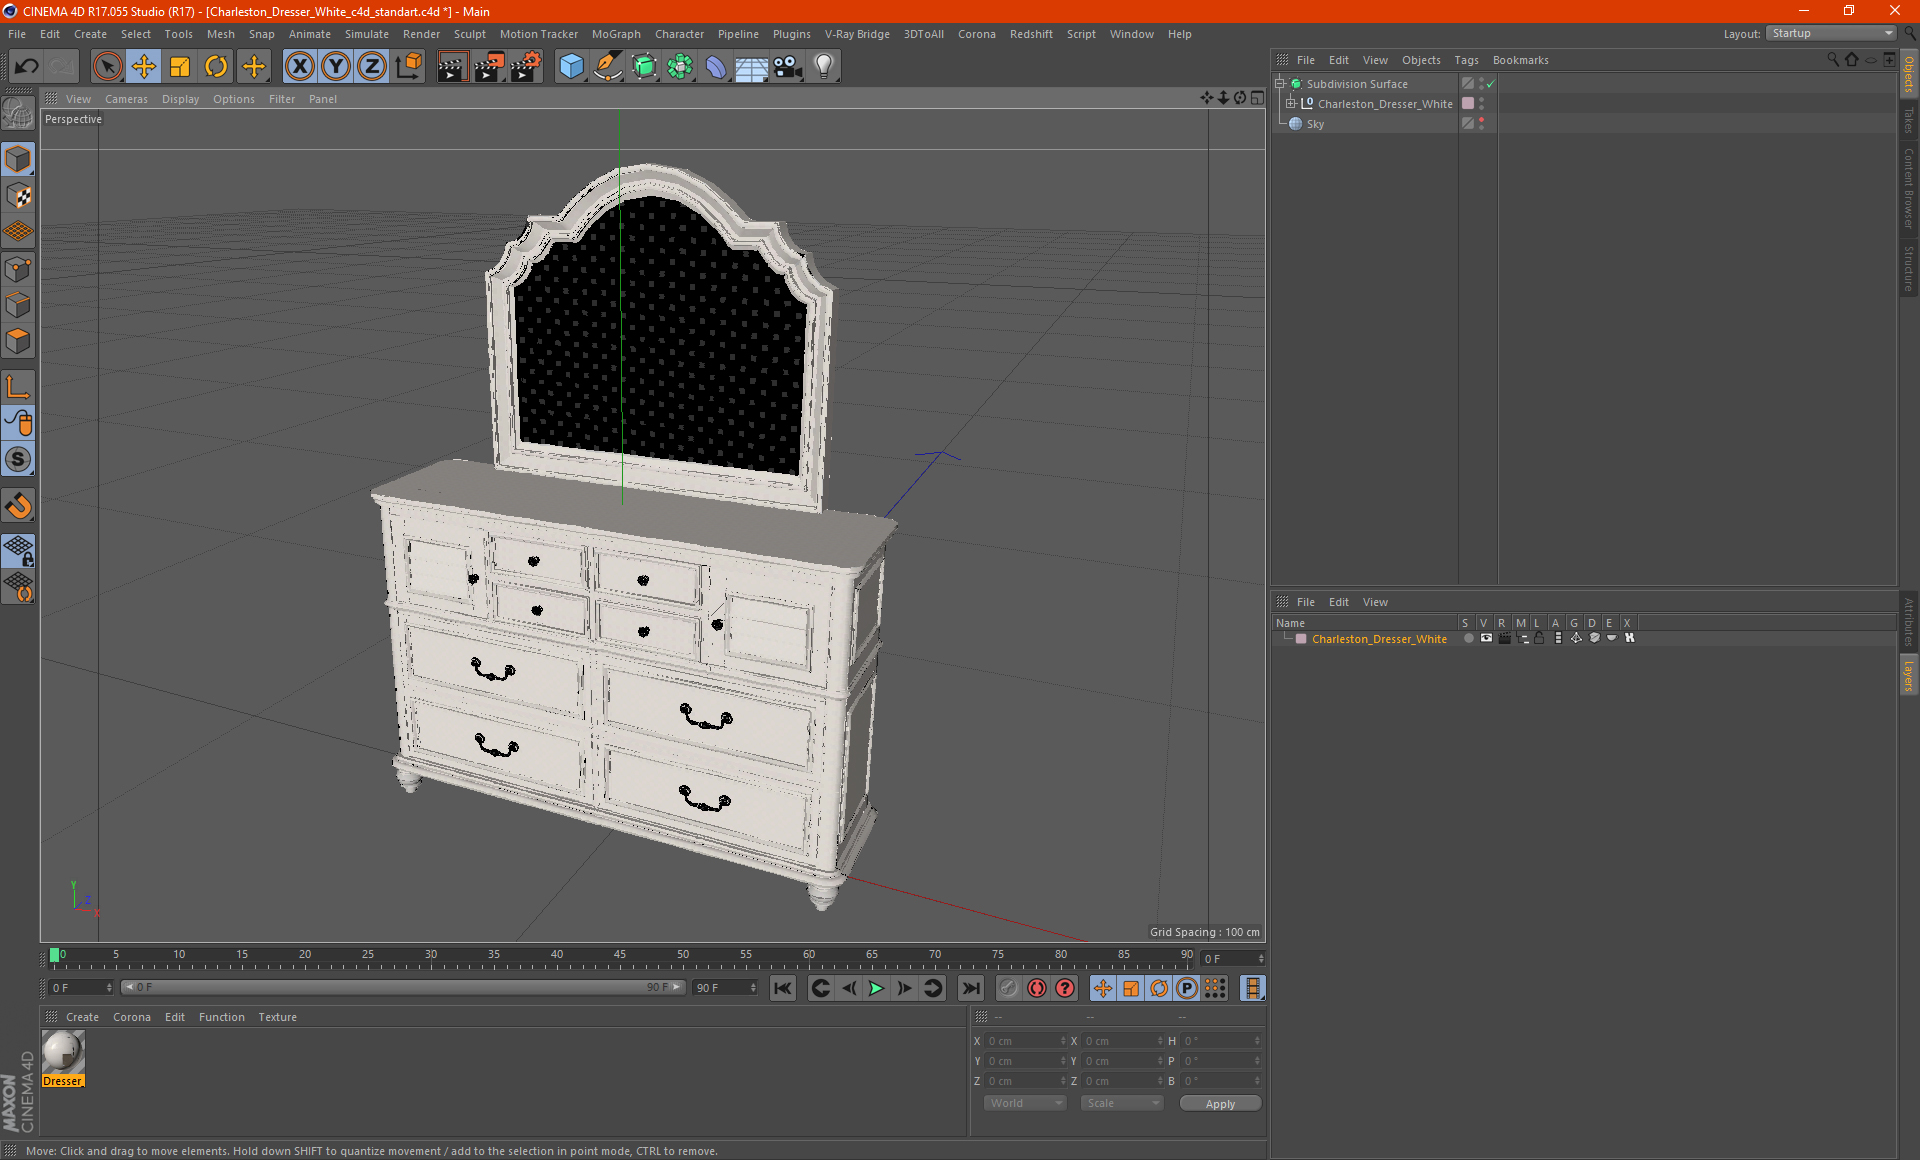Image resolution: width=1920 pixels, height=1160 pixels.
Task: Open the viewport Cameras menu
Action: [126, 99]
